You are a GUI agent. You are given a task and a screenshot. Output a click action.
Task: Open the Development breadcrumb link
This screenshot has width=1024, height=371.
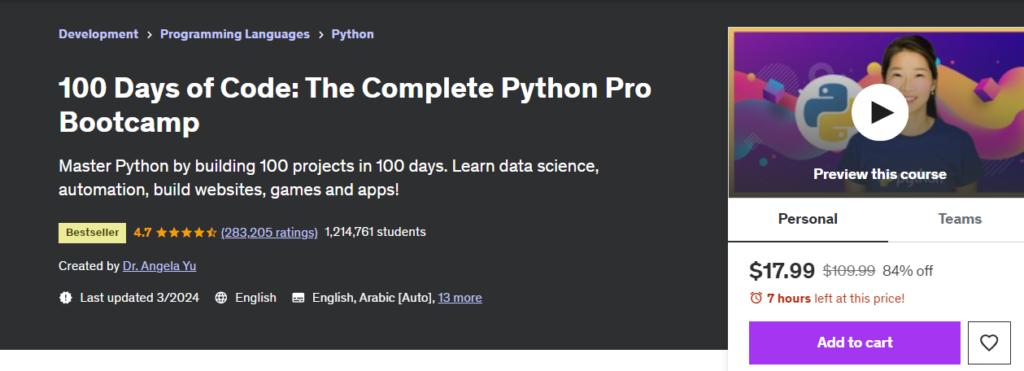pyautogui.click(x=99, y=34)
